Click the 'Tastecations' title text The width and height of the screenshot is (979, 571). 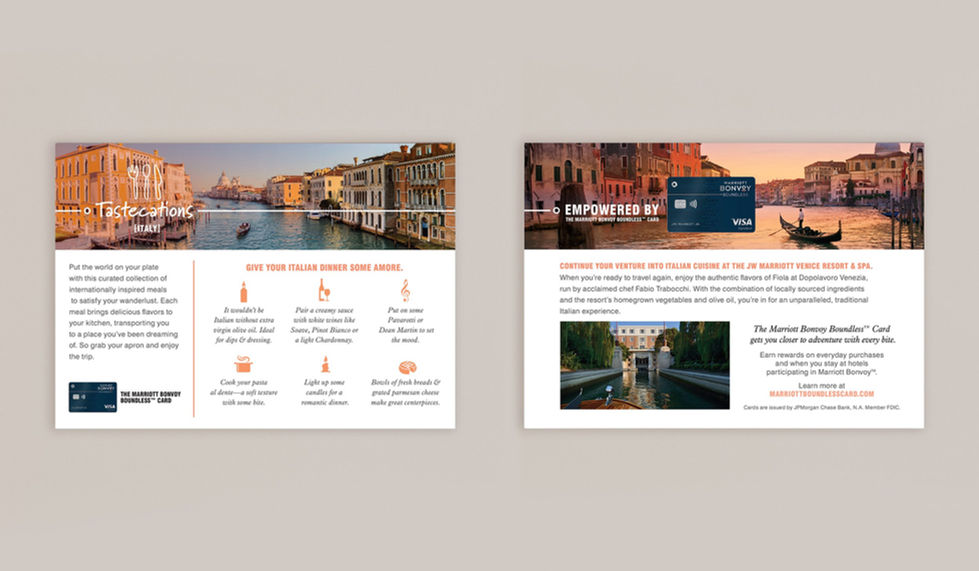click(x=145, y=210)
